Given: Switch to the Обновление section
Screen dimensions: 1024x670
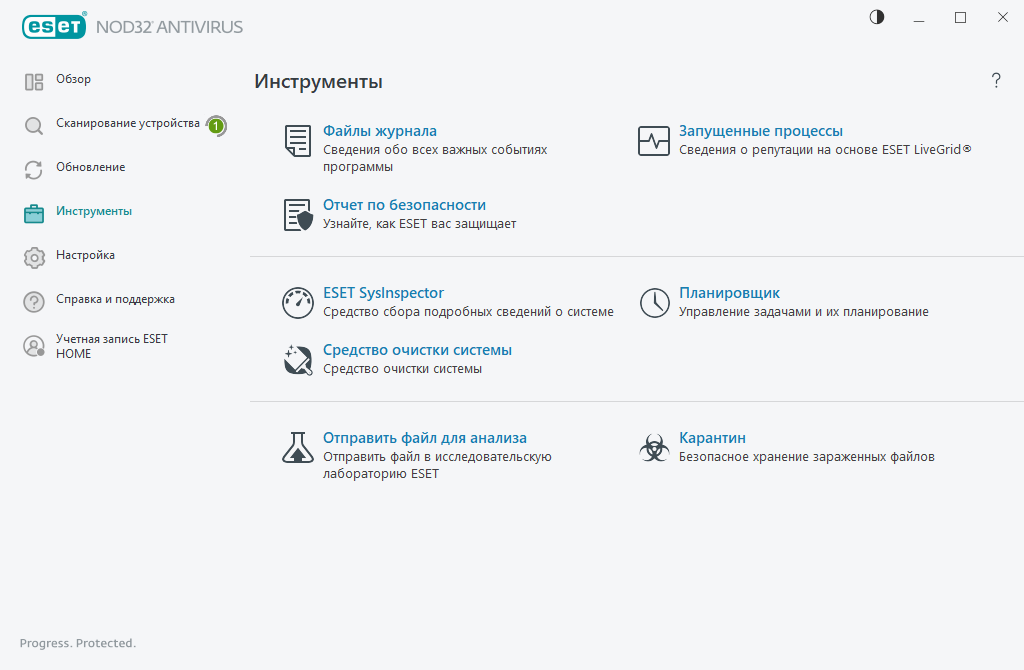Looking at the screenshot, I should tap(91, 167).
